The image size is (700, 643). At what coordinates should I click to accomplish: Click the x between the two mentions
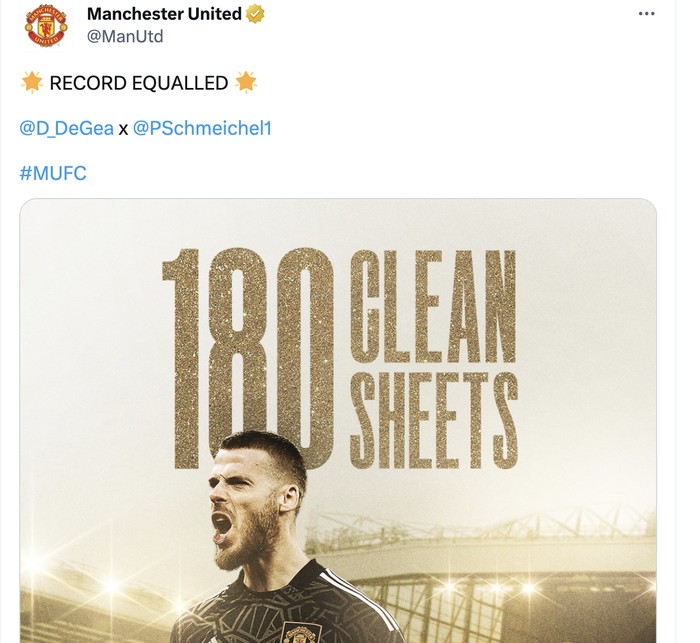click(x=123, y=129)
